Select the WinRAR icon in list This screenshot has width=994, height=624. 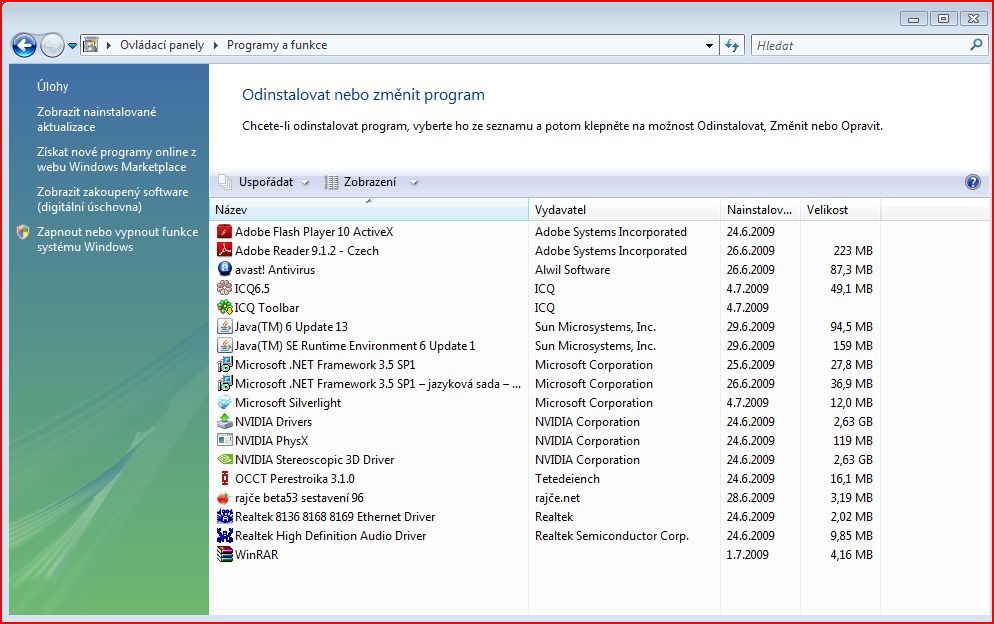tap(225, 555)
